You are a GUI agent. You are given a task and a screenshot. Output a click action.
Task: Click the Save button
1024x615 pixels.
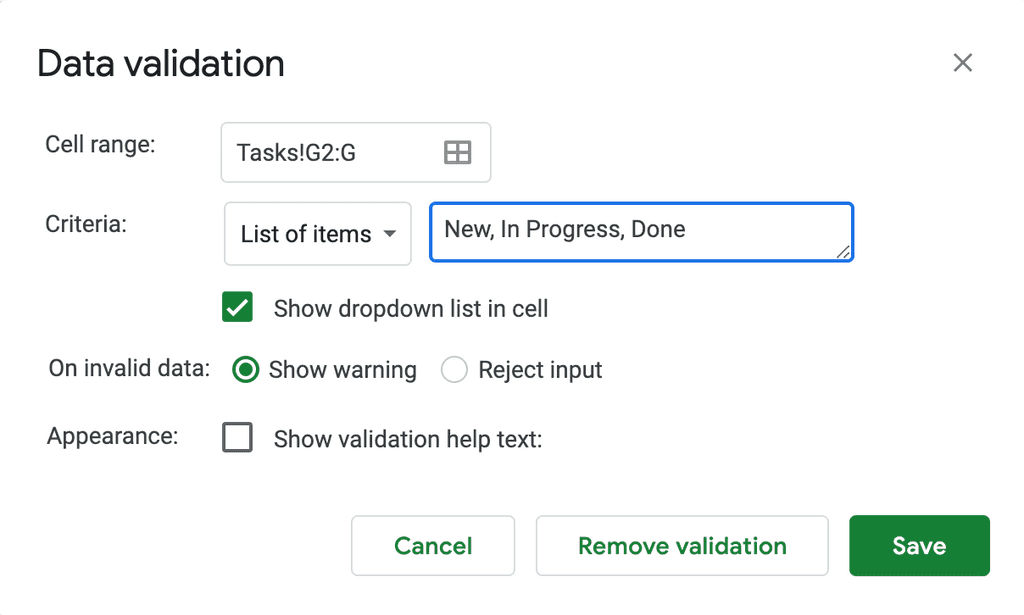(x=918, y=546)
